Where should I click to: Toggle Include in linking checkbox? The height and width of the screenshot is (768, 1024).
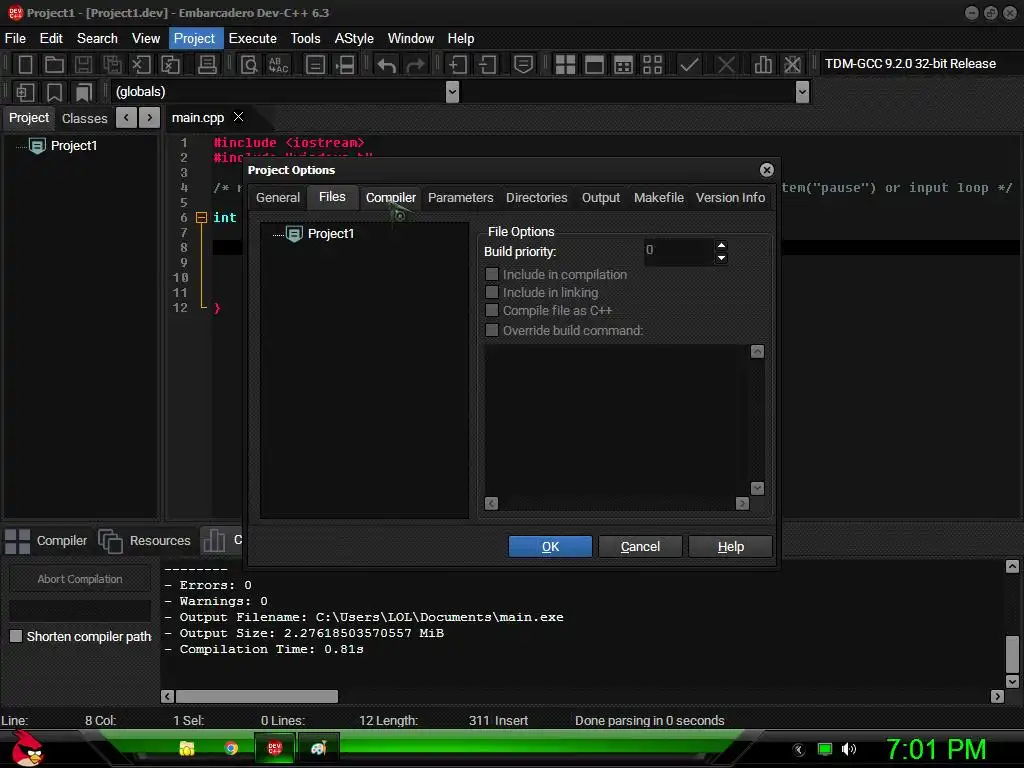pyautogui.click(x=492, y=293)
